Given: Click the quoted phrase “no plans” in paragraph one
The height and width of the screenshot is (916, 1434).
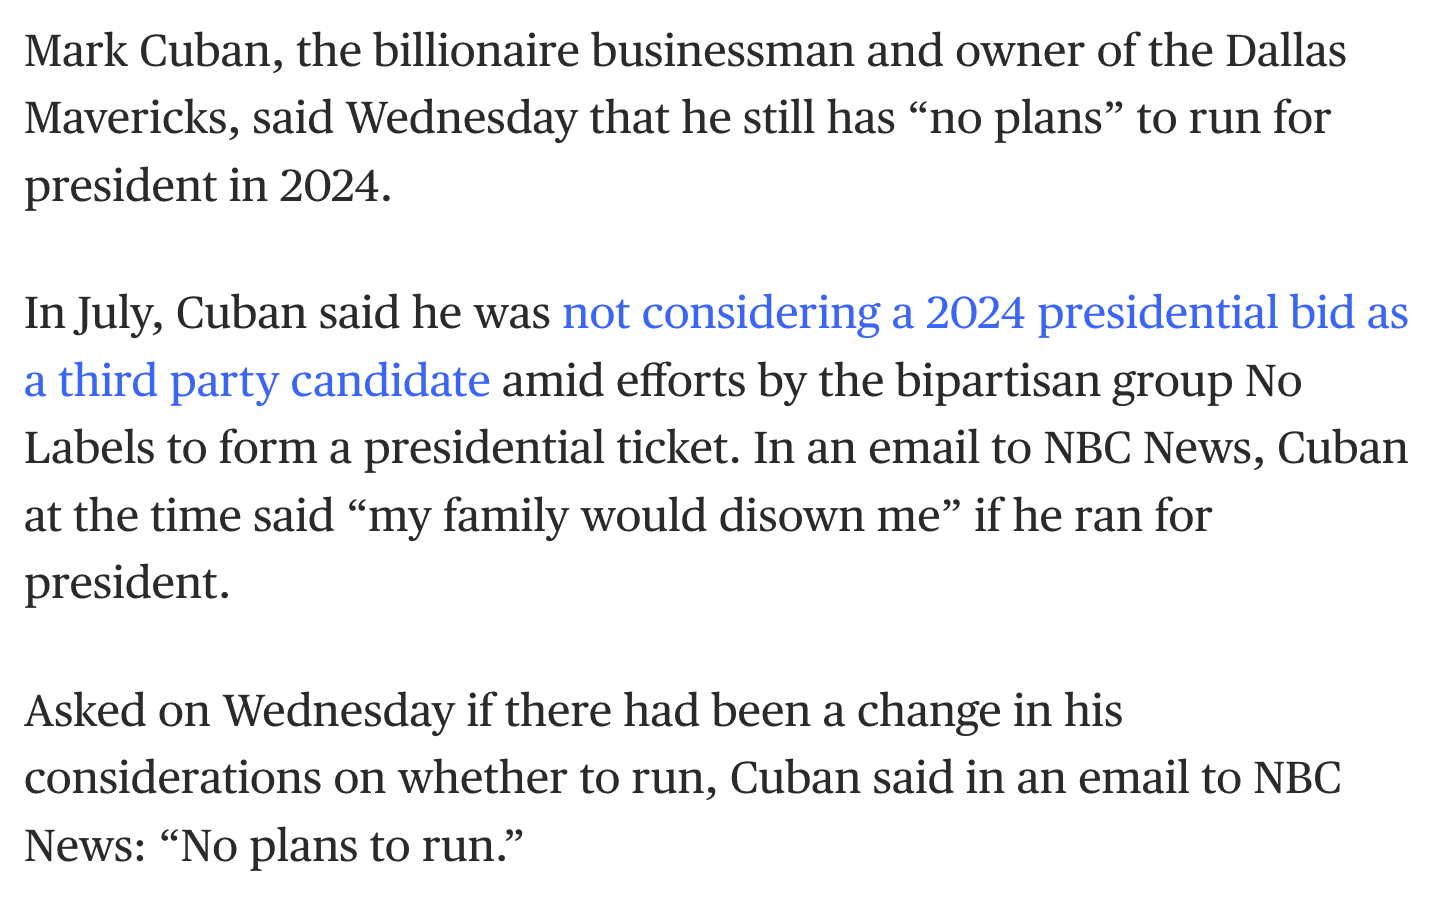Looking at the screenshot, I should tap(1016, 118).
